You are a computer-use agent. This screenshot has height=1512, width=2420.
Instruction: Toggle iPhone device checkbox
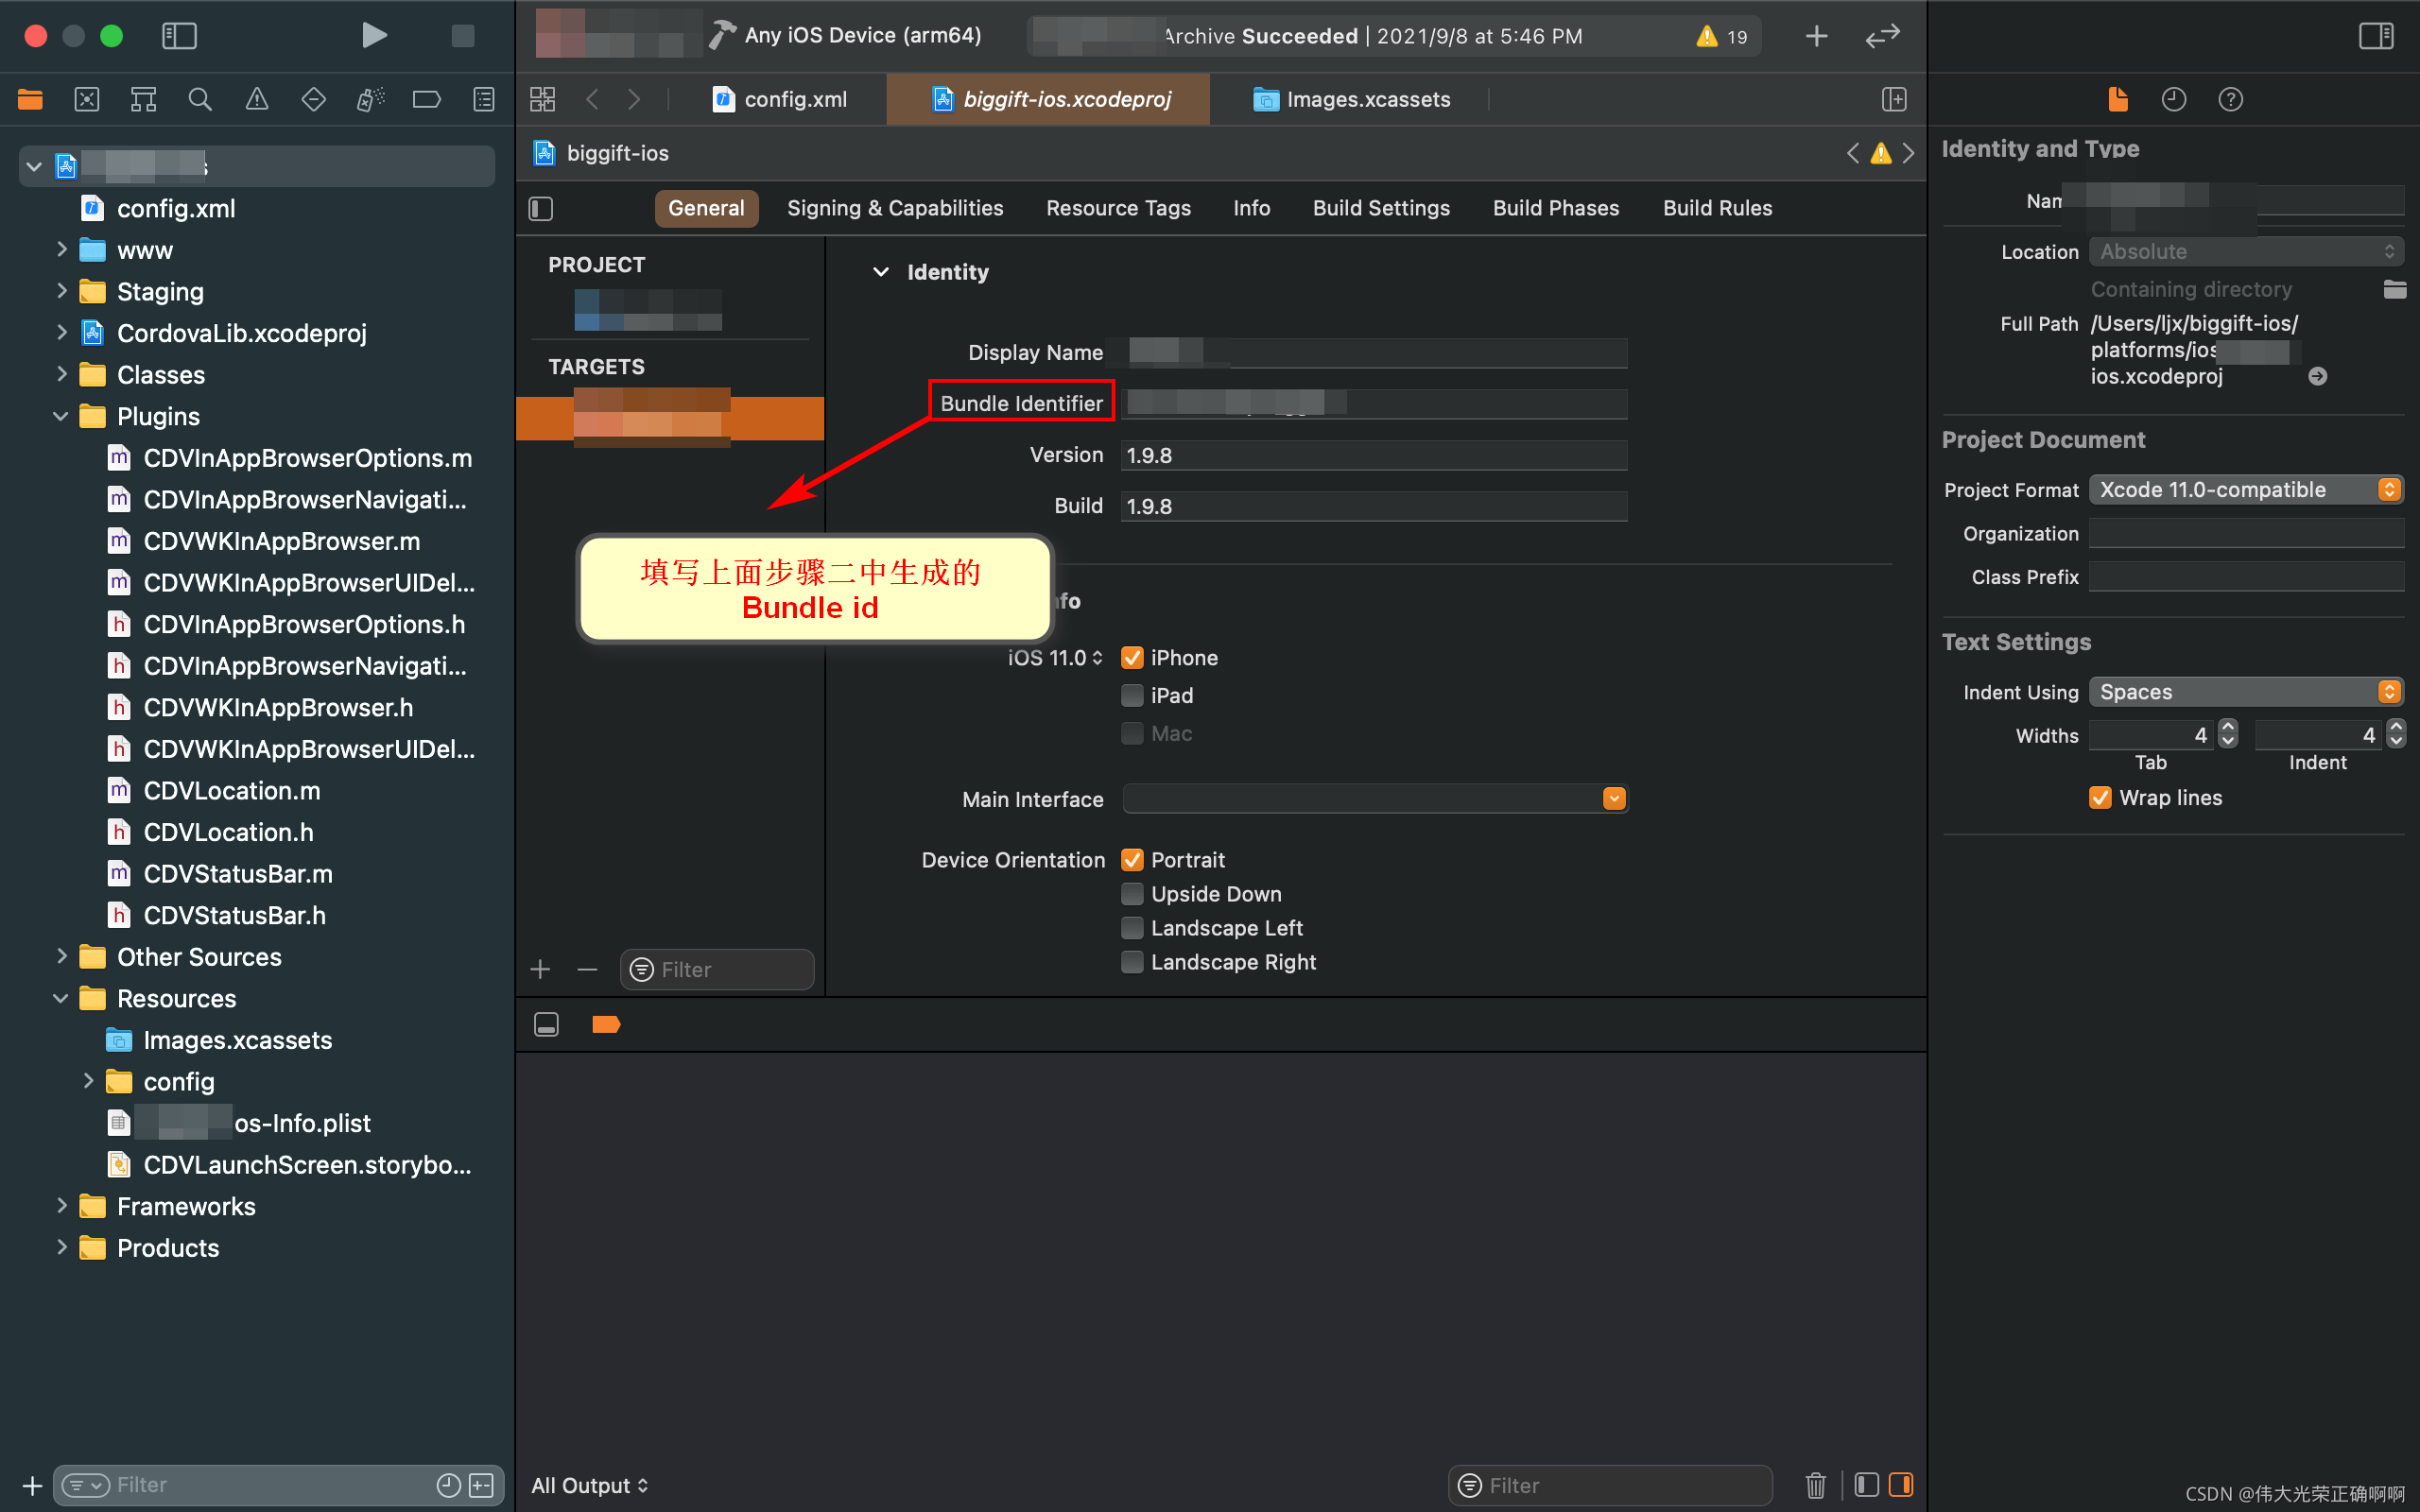coord(1132,657)
